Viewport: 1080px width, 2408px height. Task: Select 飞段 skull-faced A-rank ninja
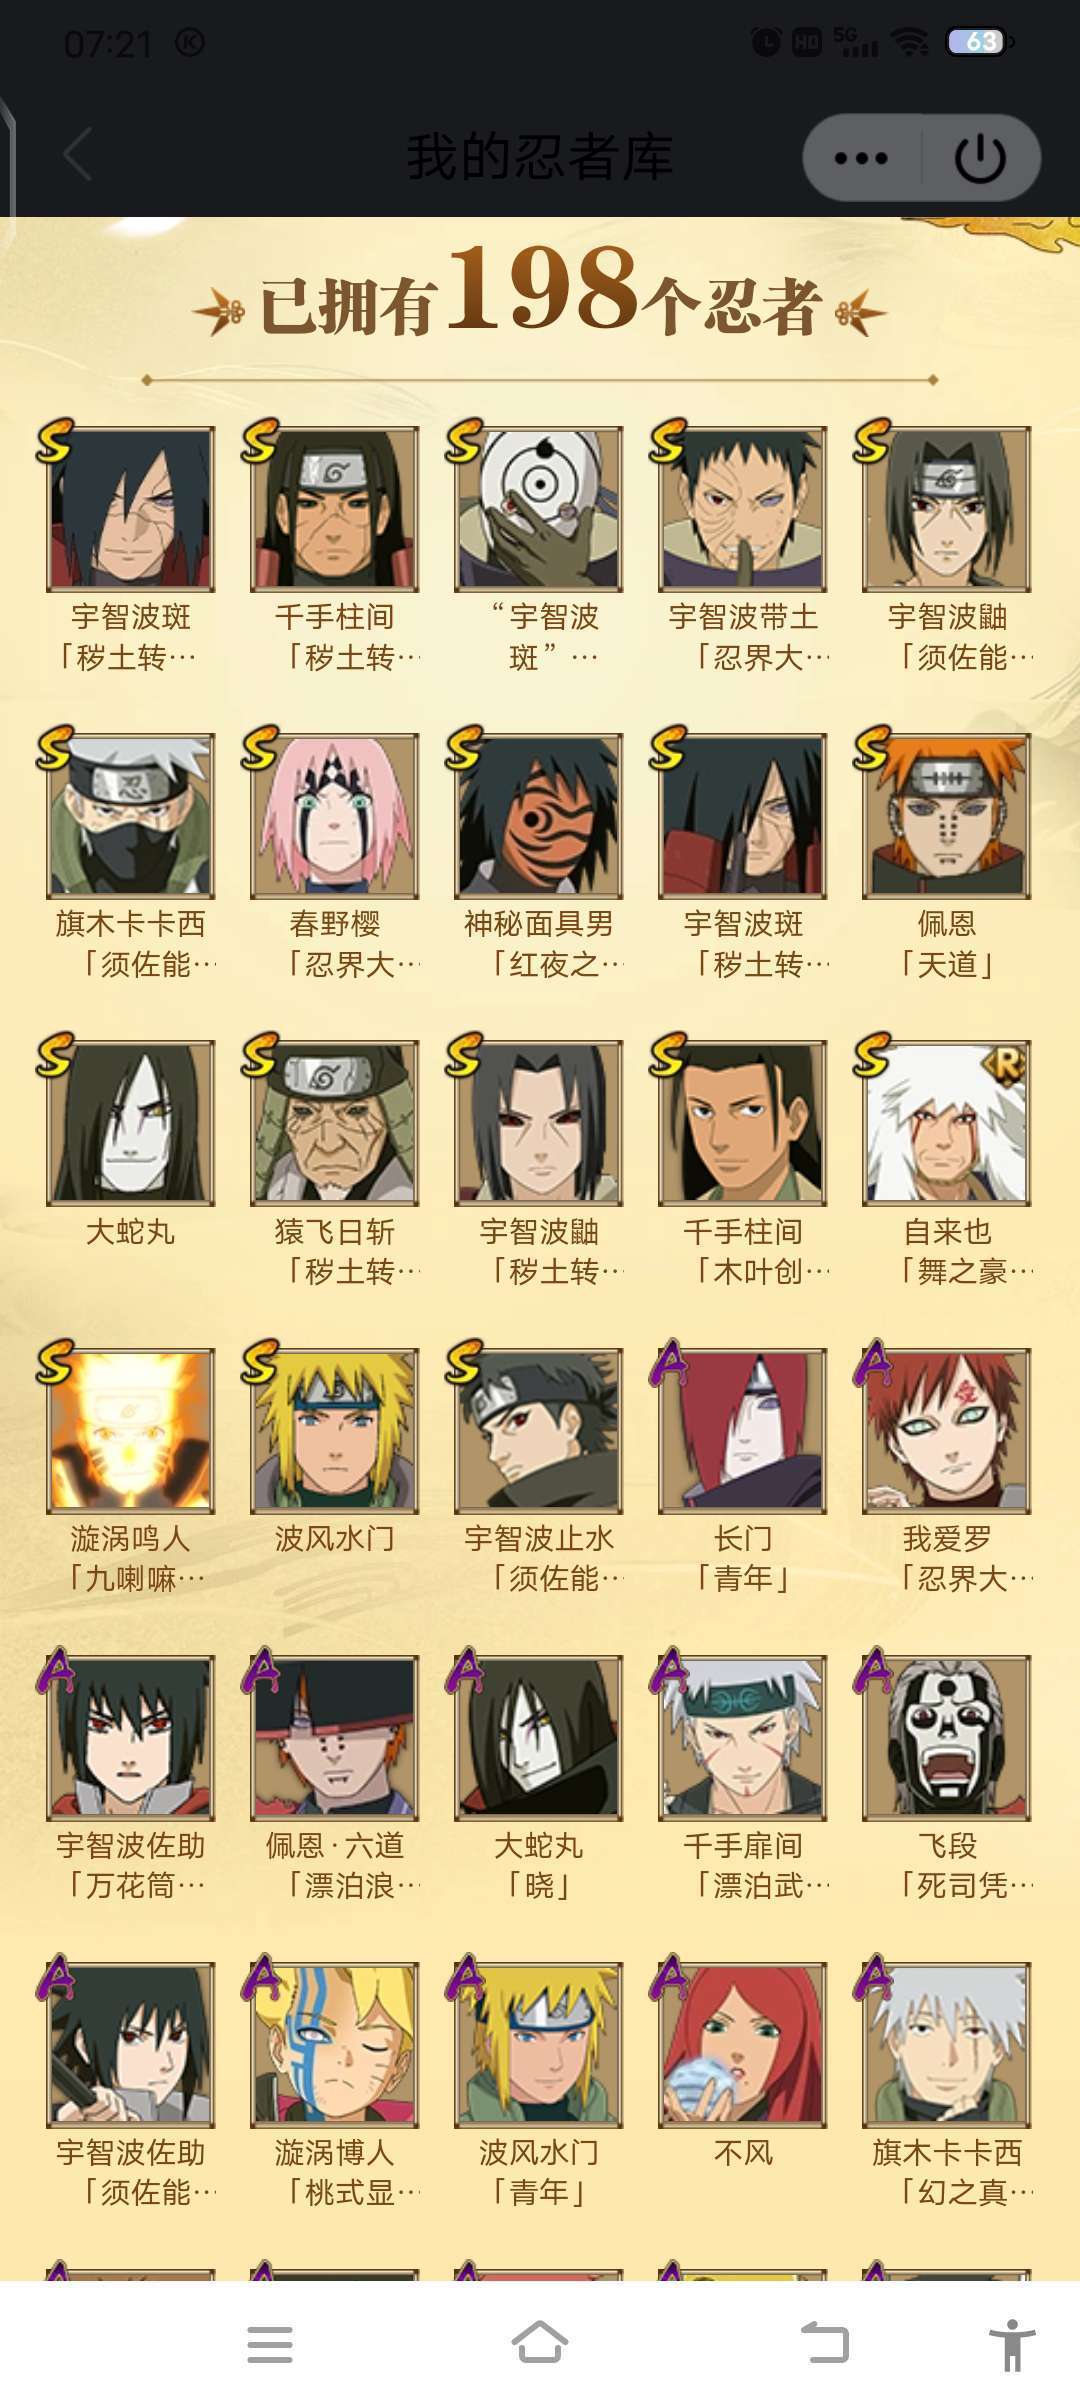947,1737
